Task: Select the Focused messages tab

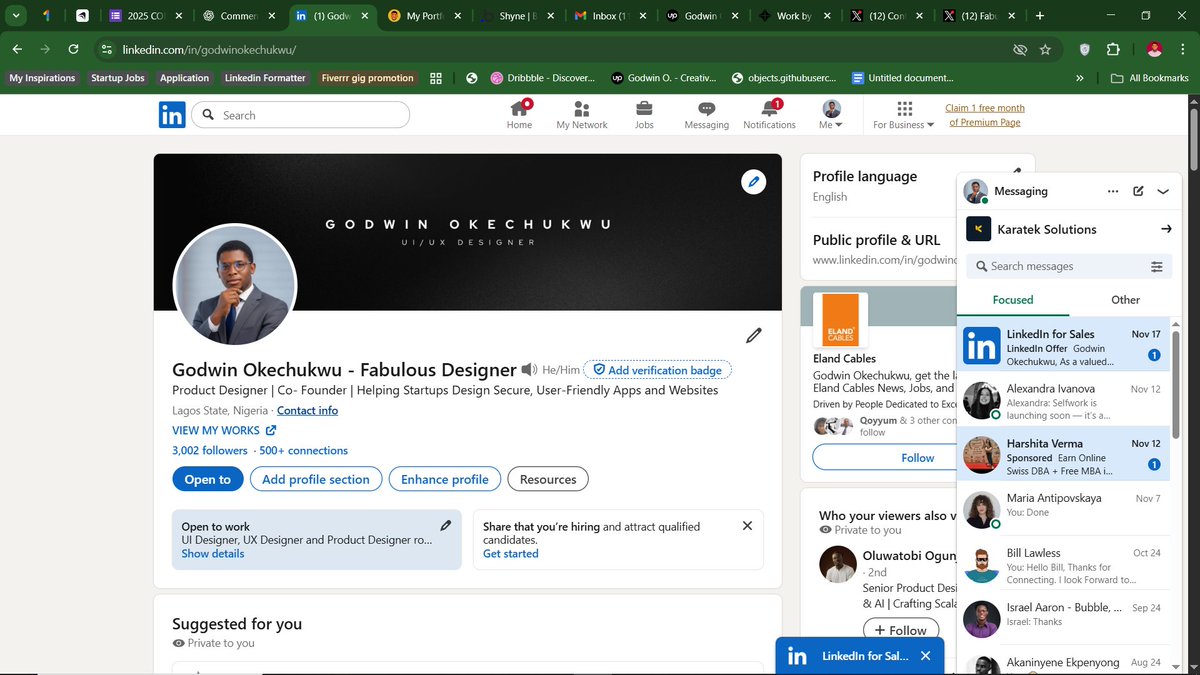Action: click(x=1013, y=299)
